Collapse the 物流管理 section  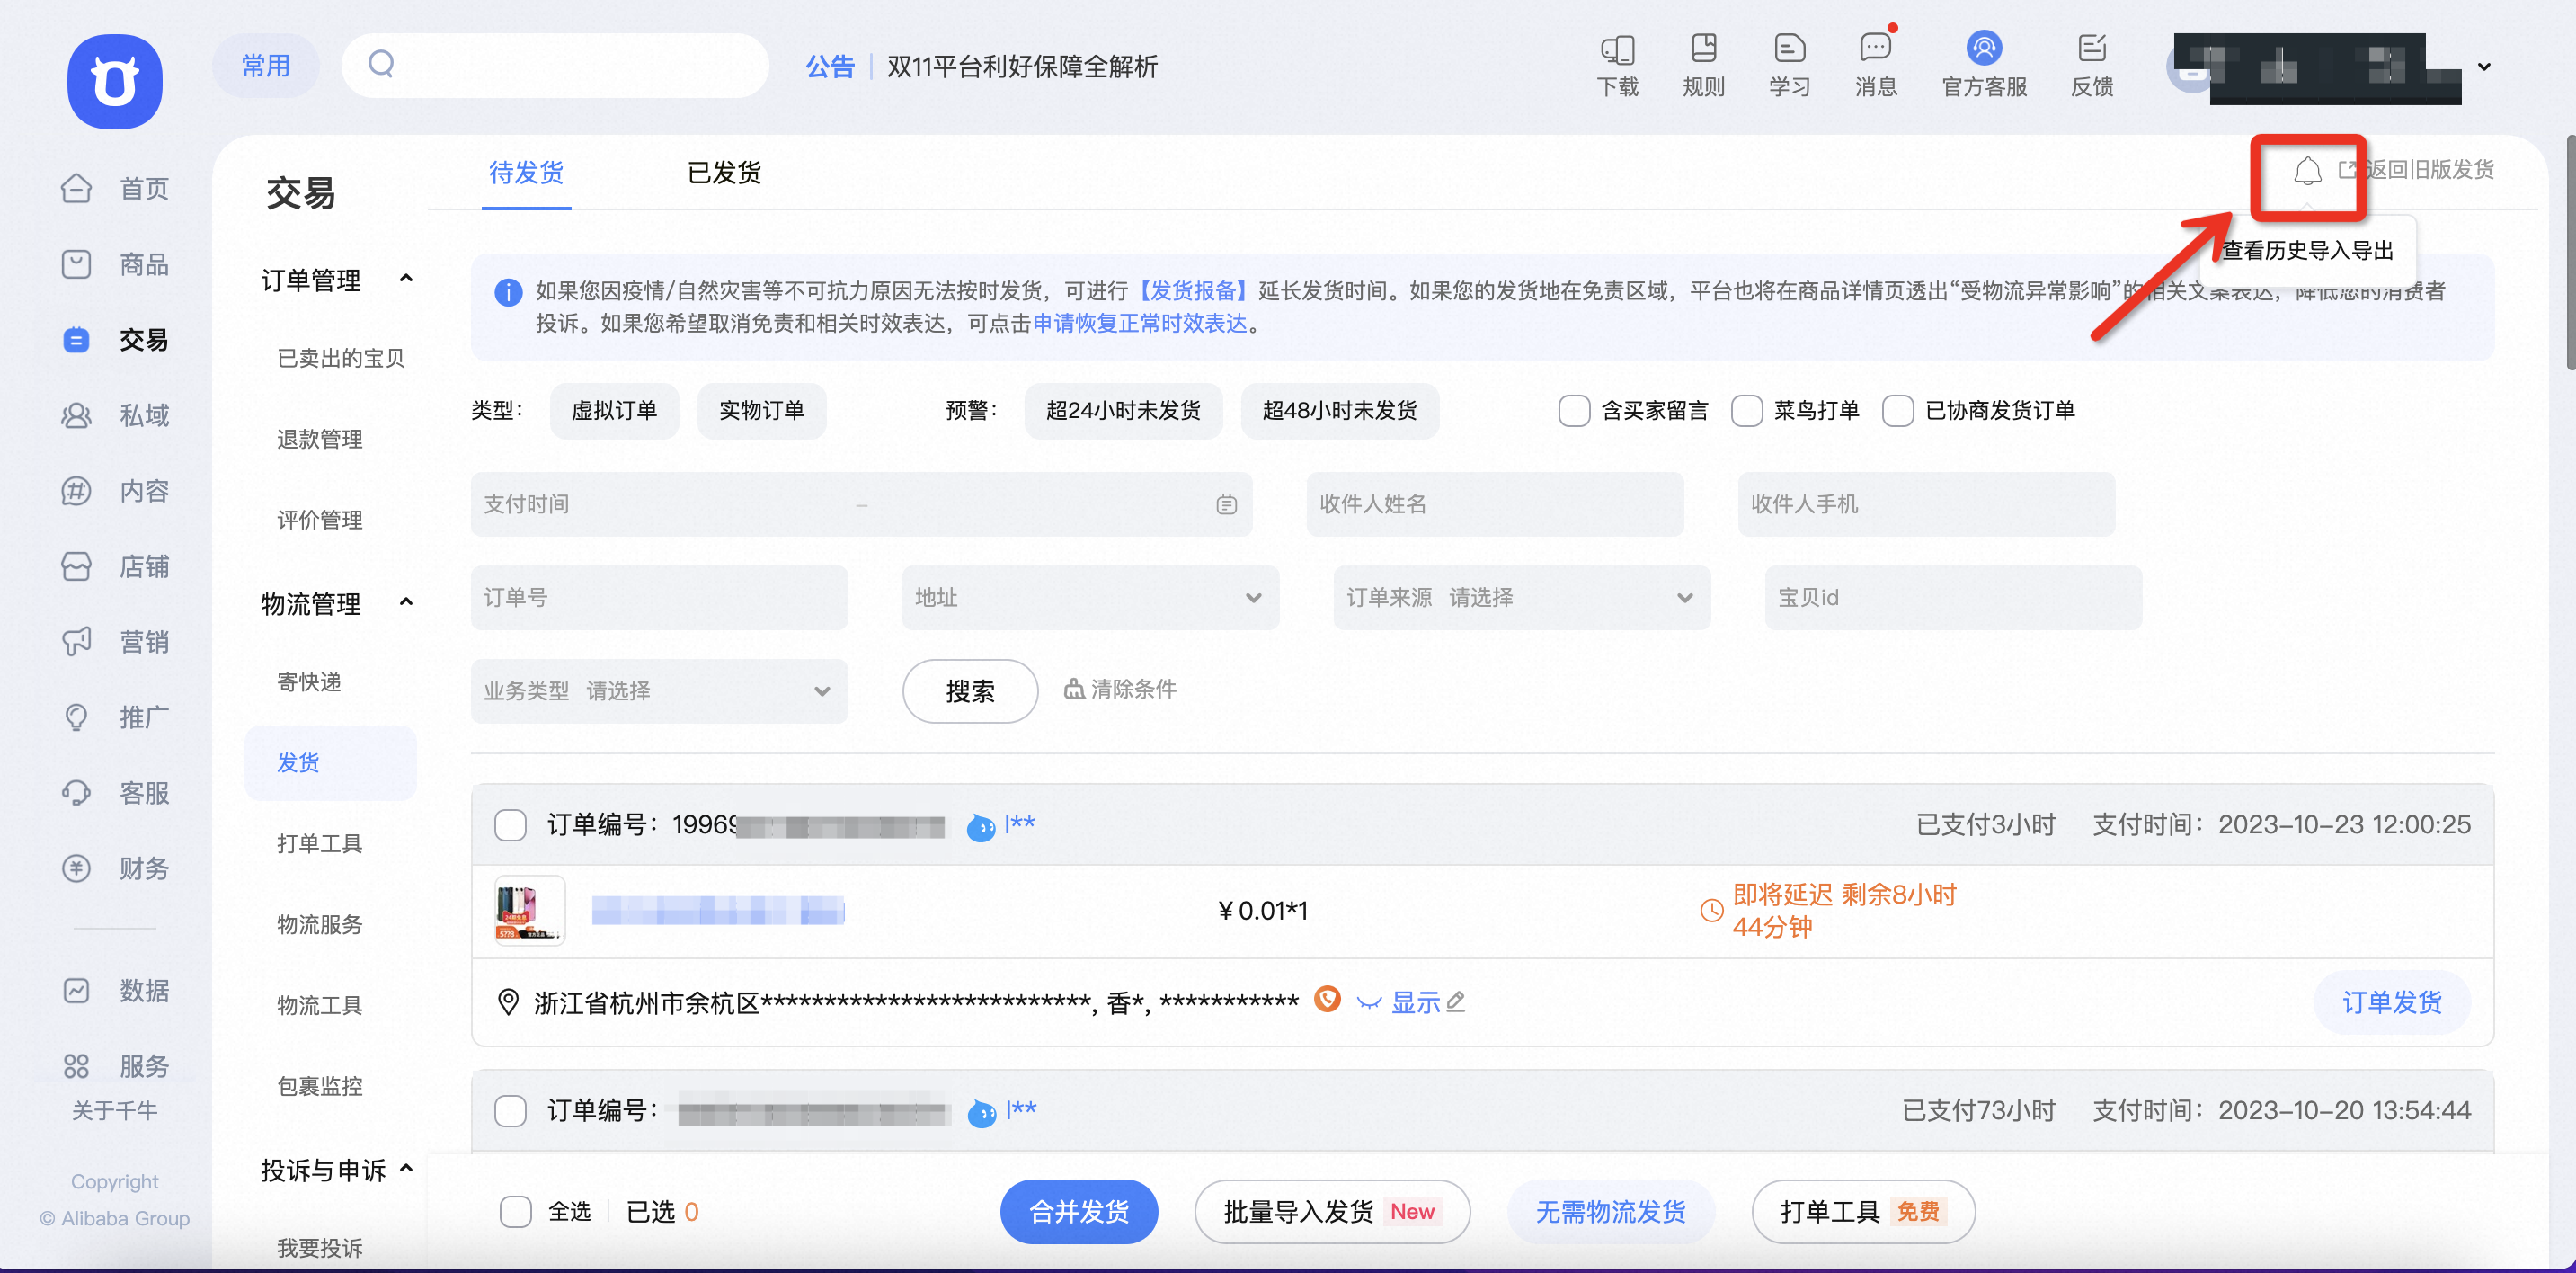(x=406, y=602)
